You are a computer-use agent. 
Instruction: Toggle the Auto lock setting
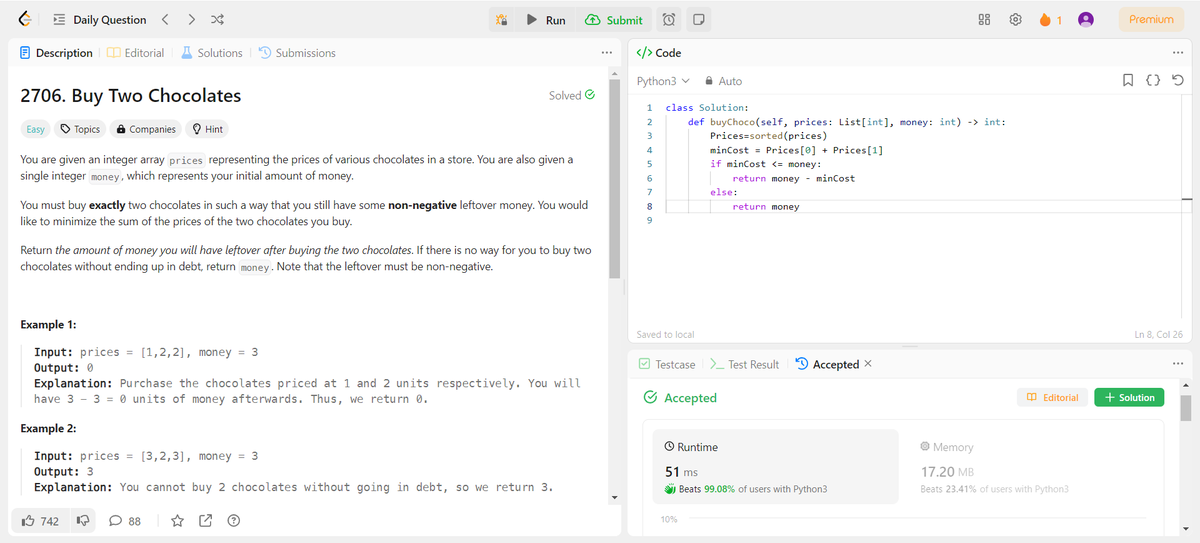(723, 81)
